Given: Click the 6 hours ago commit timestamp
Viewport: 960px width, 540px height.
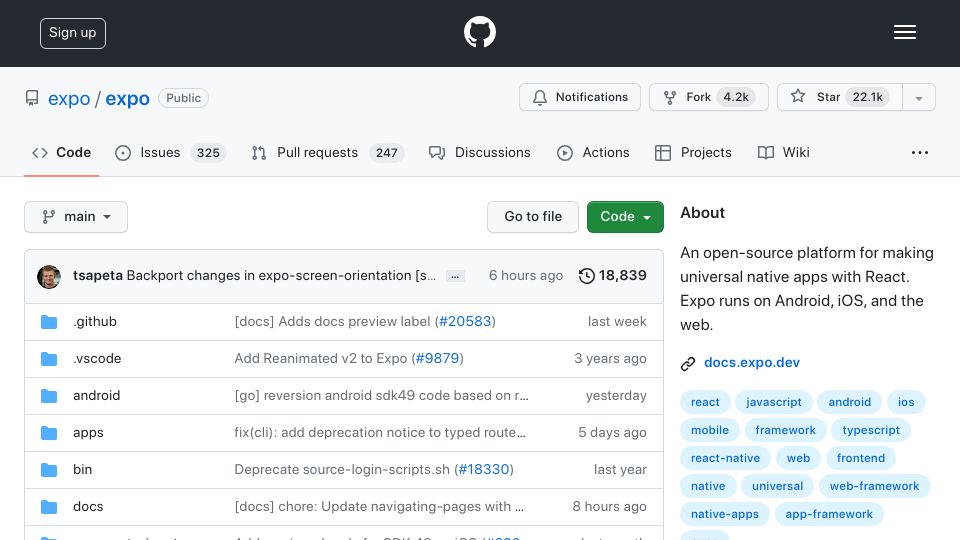Looking at the screenshot, I should click(x=526, y=276).
